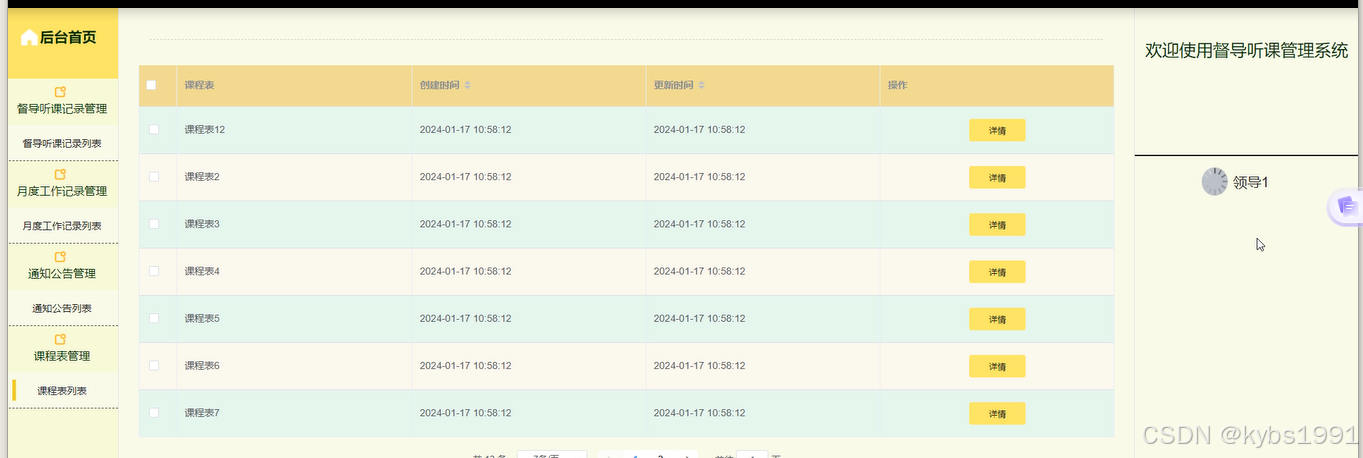Click 详情 button for 课程表6
Image resolution: width=1363 pixels, height=458 pixels.
click(997, 367)
